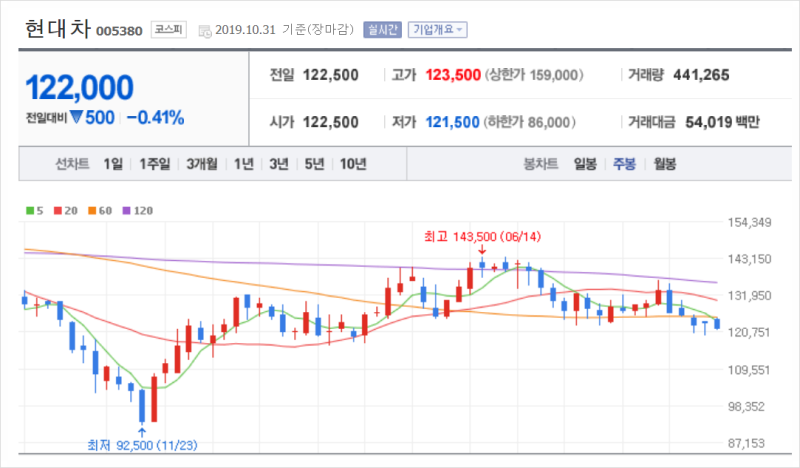Click the 실시간 button
This screenshot has width=800, height=468.
(x=383, y=30)
